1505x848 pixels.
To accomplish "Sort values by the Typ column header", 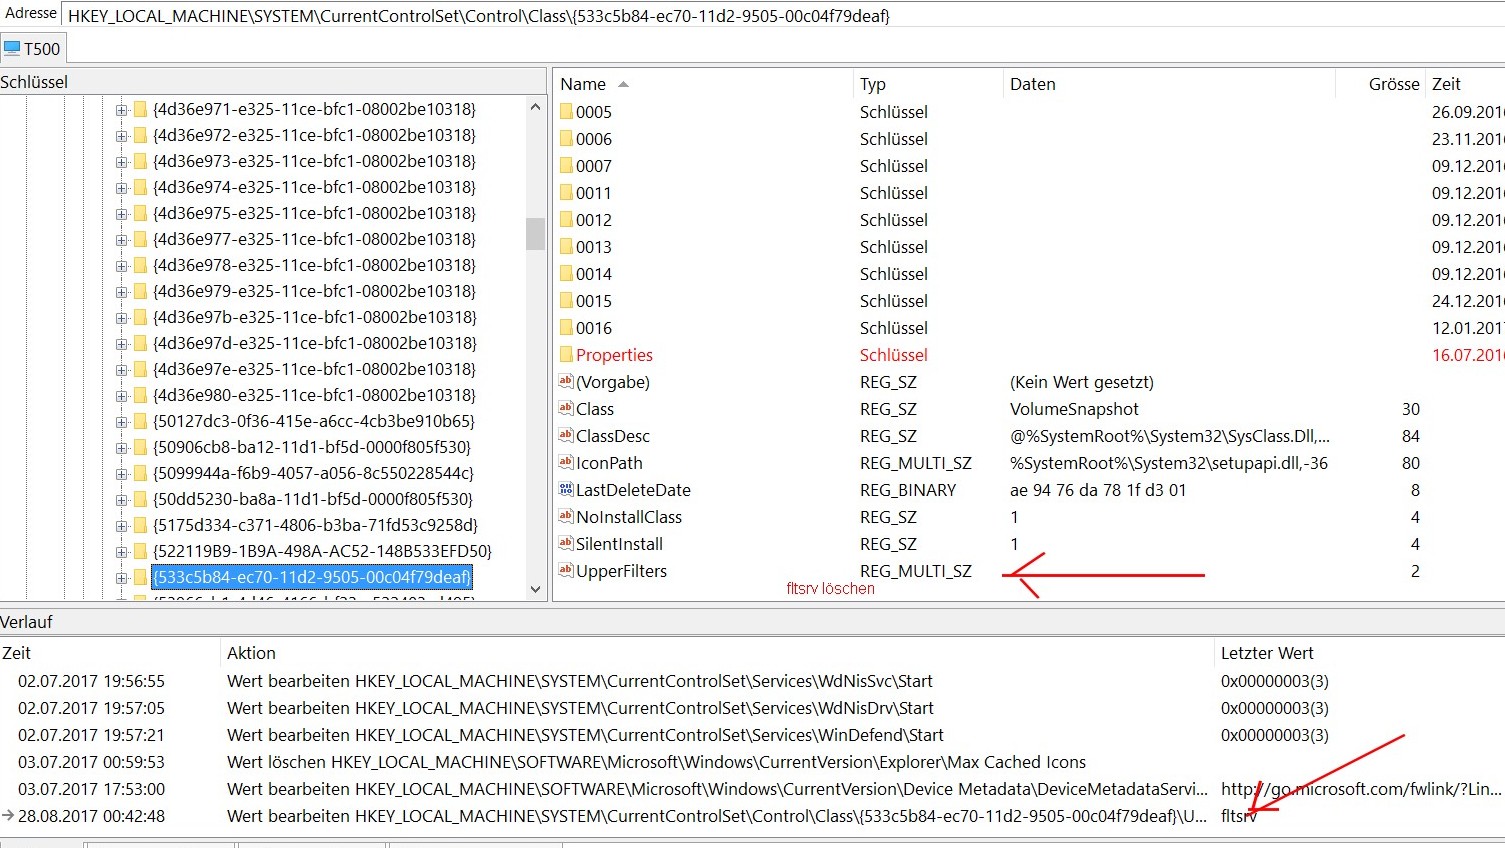I will (928, 84).
